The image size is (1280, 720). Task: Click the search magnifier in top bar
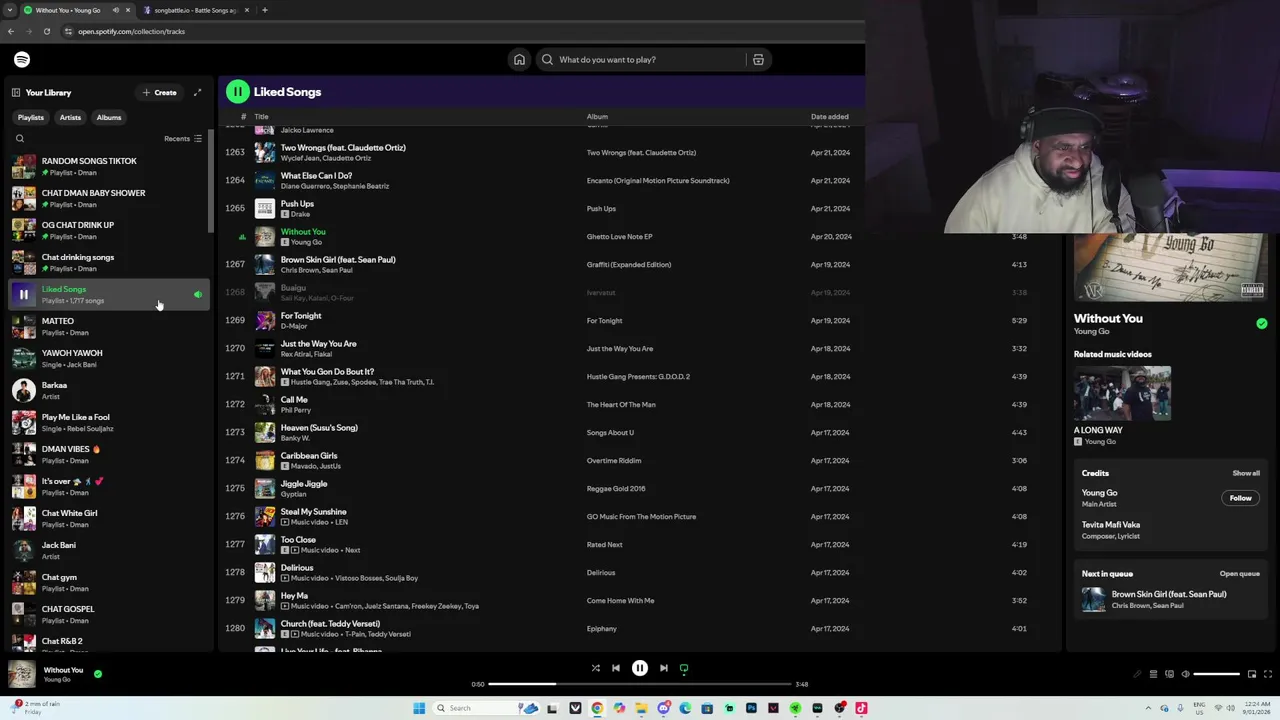click(x=547, y=60)
